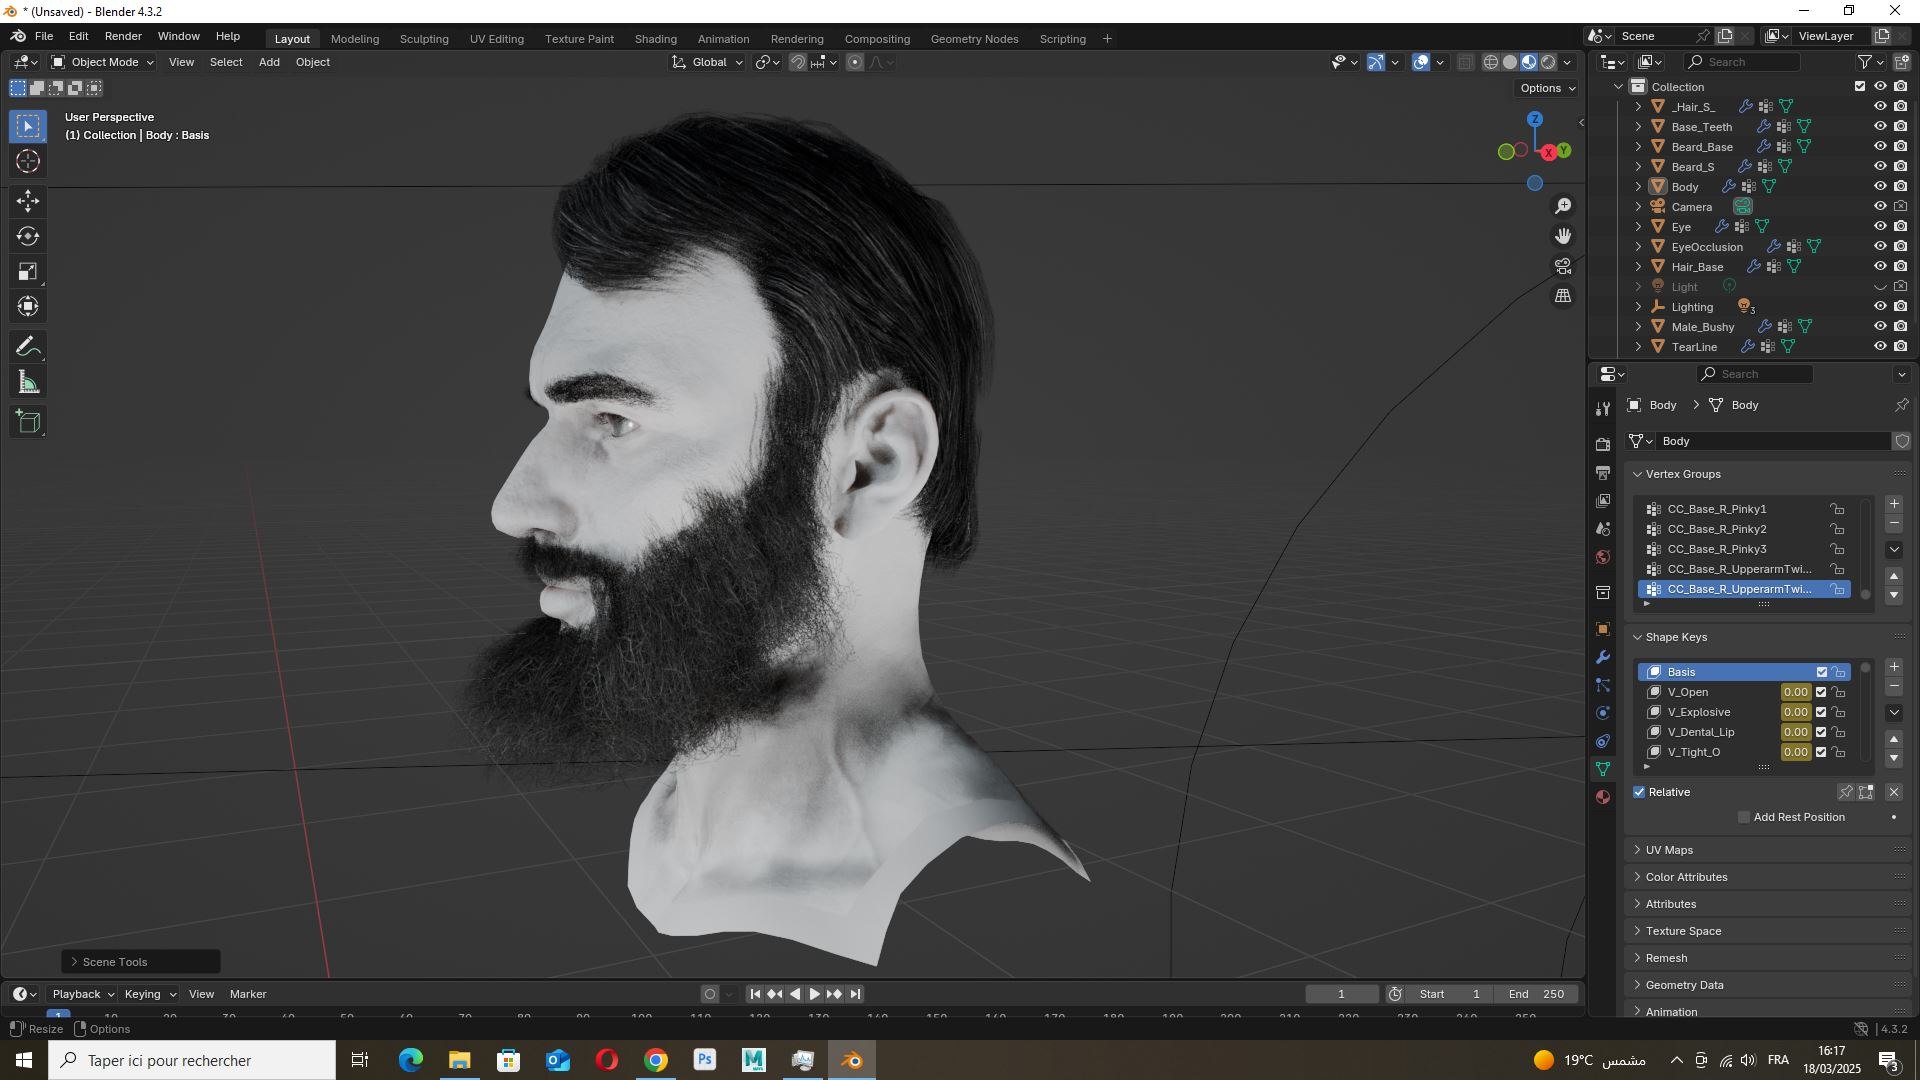Image resolution: width=1920 pixels, height=1080 pixels.
Task: Select the Scale tool
Action: click(x=28, y=271)
